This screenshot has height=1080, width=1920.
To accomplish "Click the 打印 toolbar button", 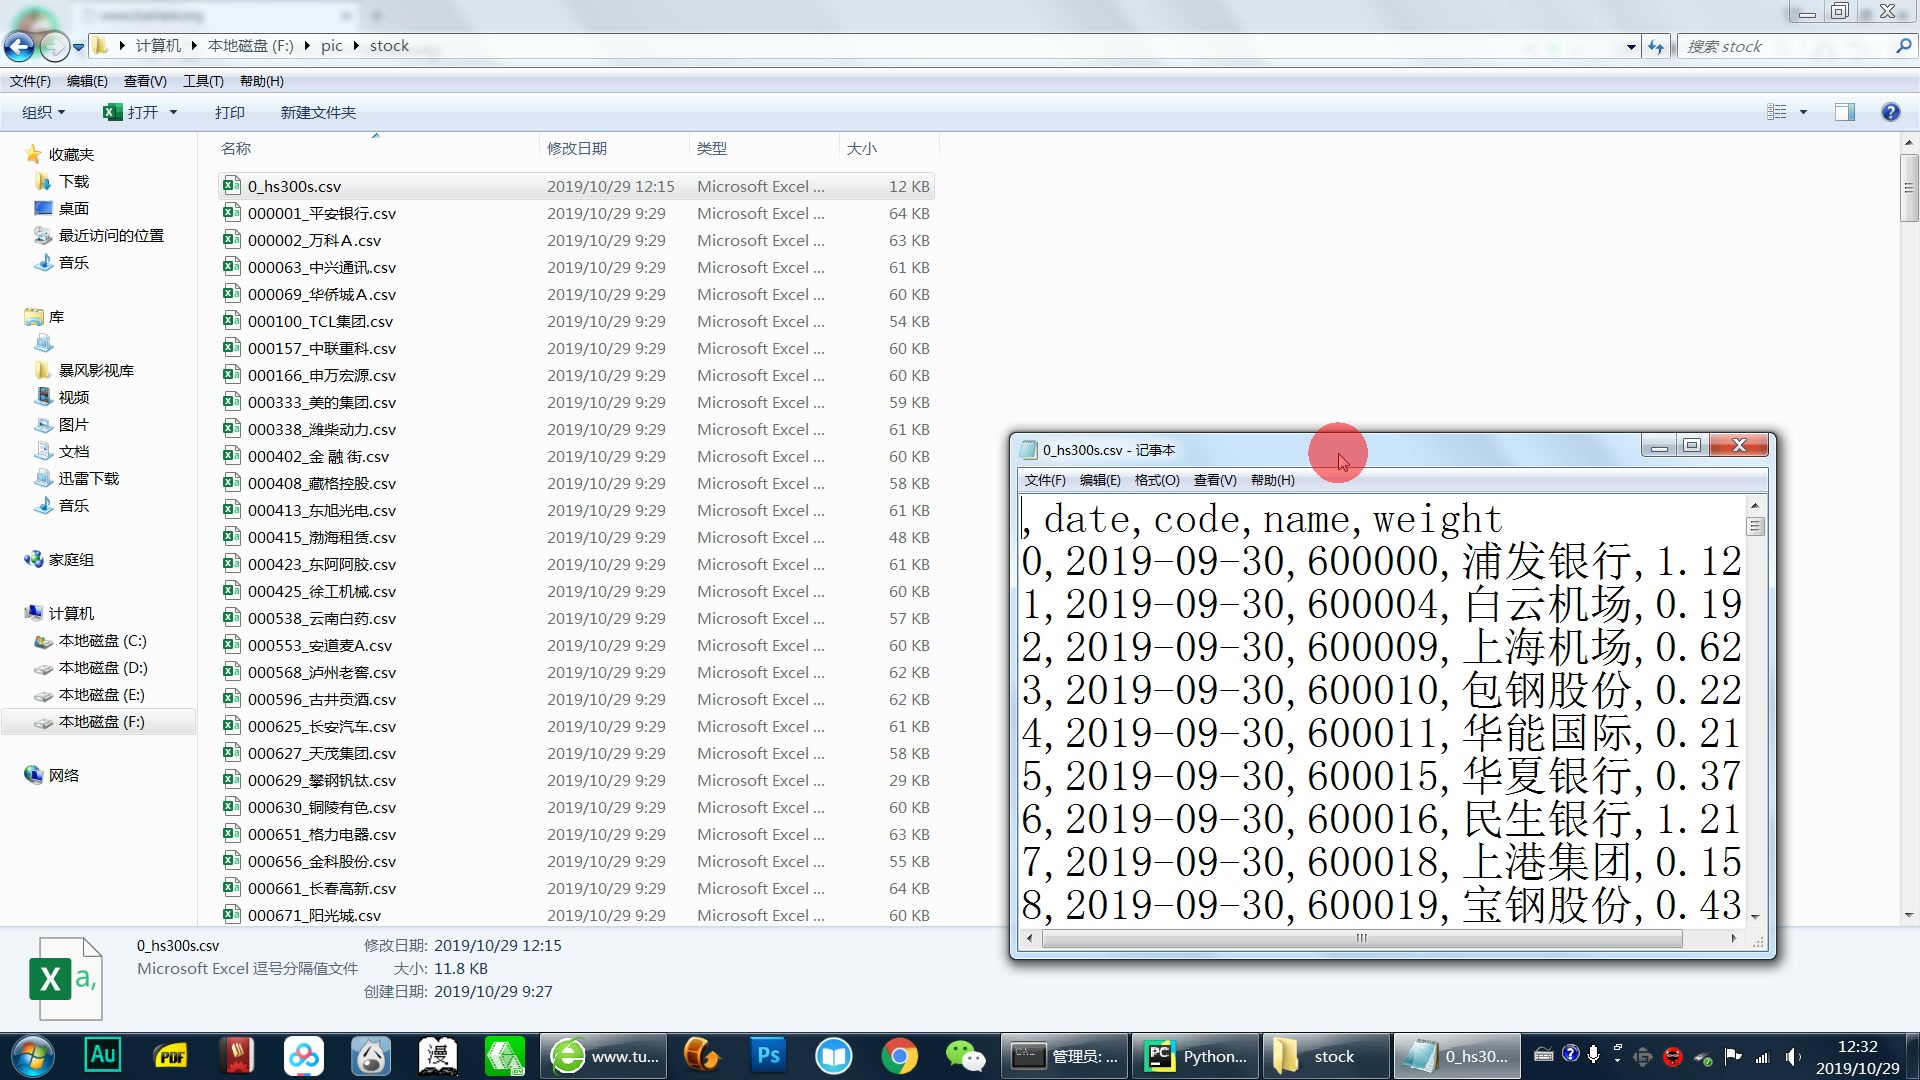I will [229, 113].
